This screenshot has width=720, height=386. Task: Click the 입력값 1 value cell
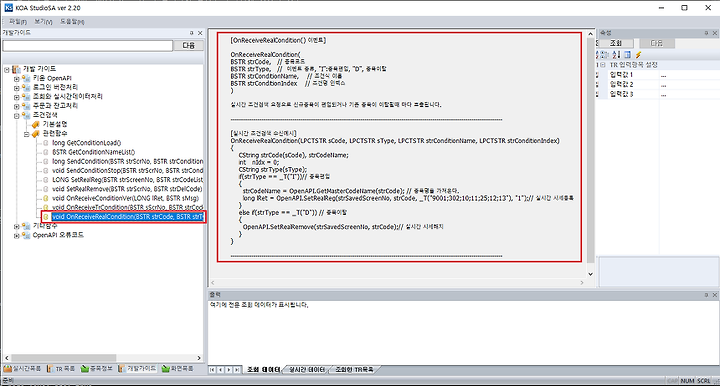(689, 75)
